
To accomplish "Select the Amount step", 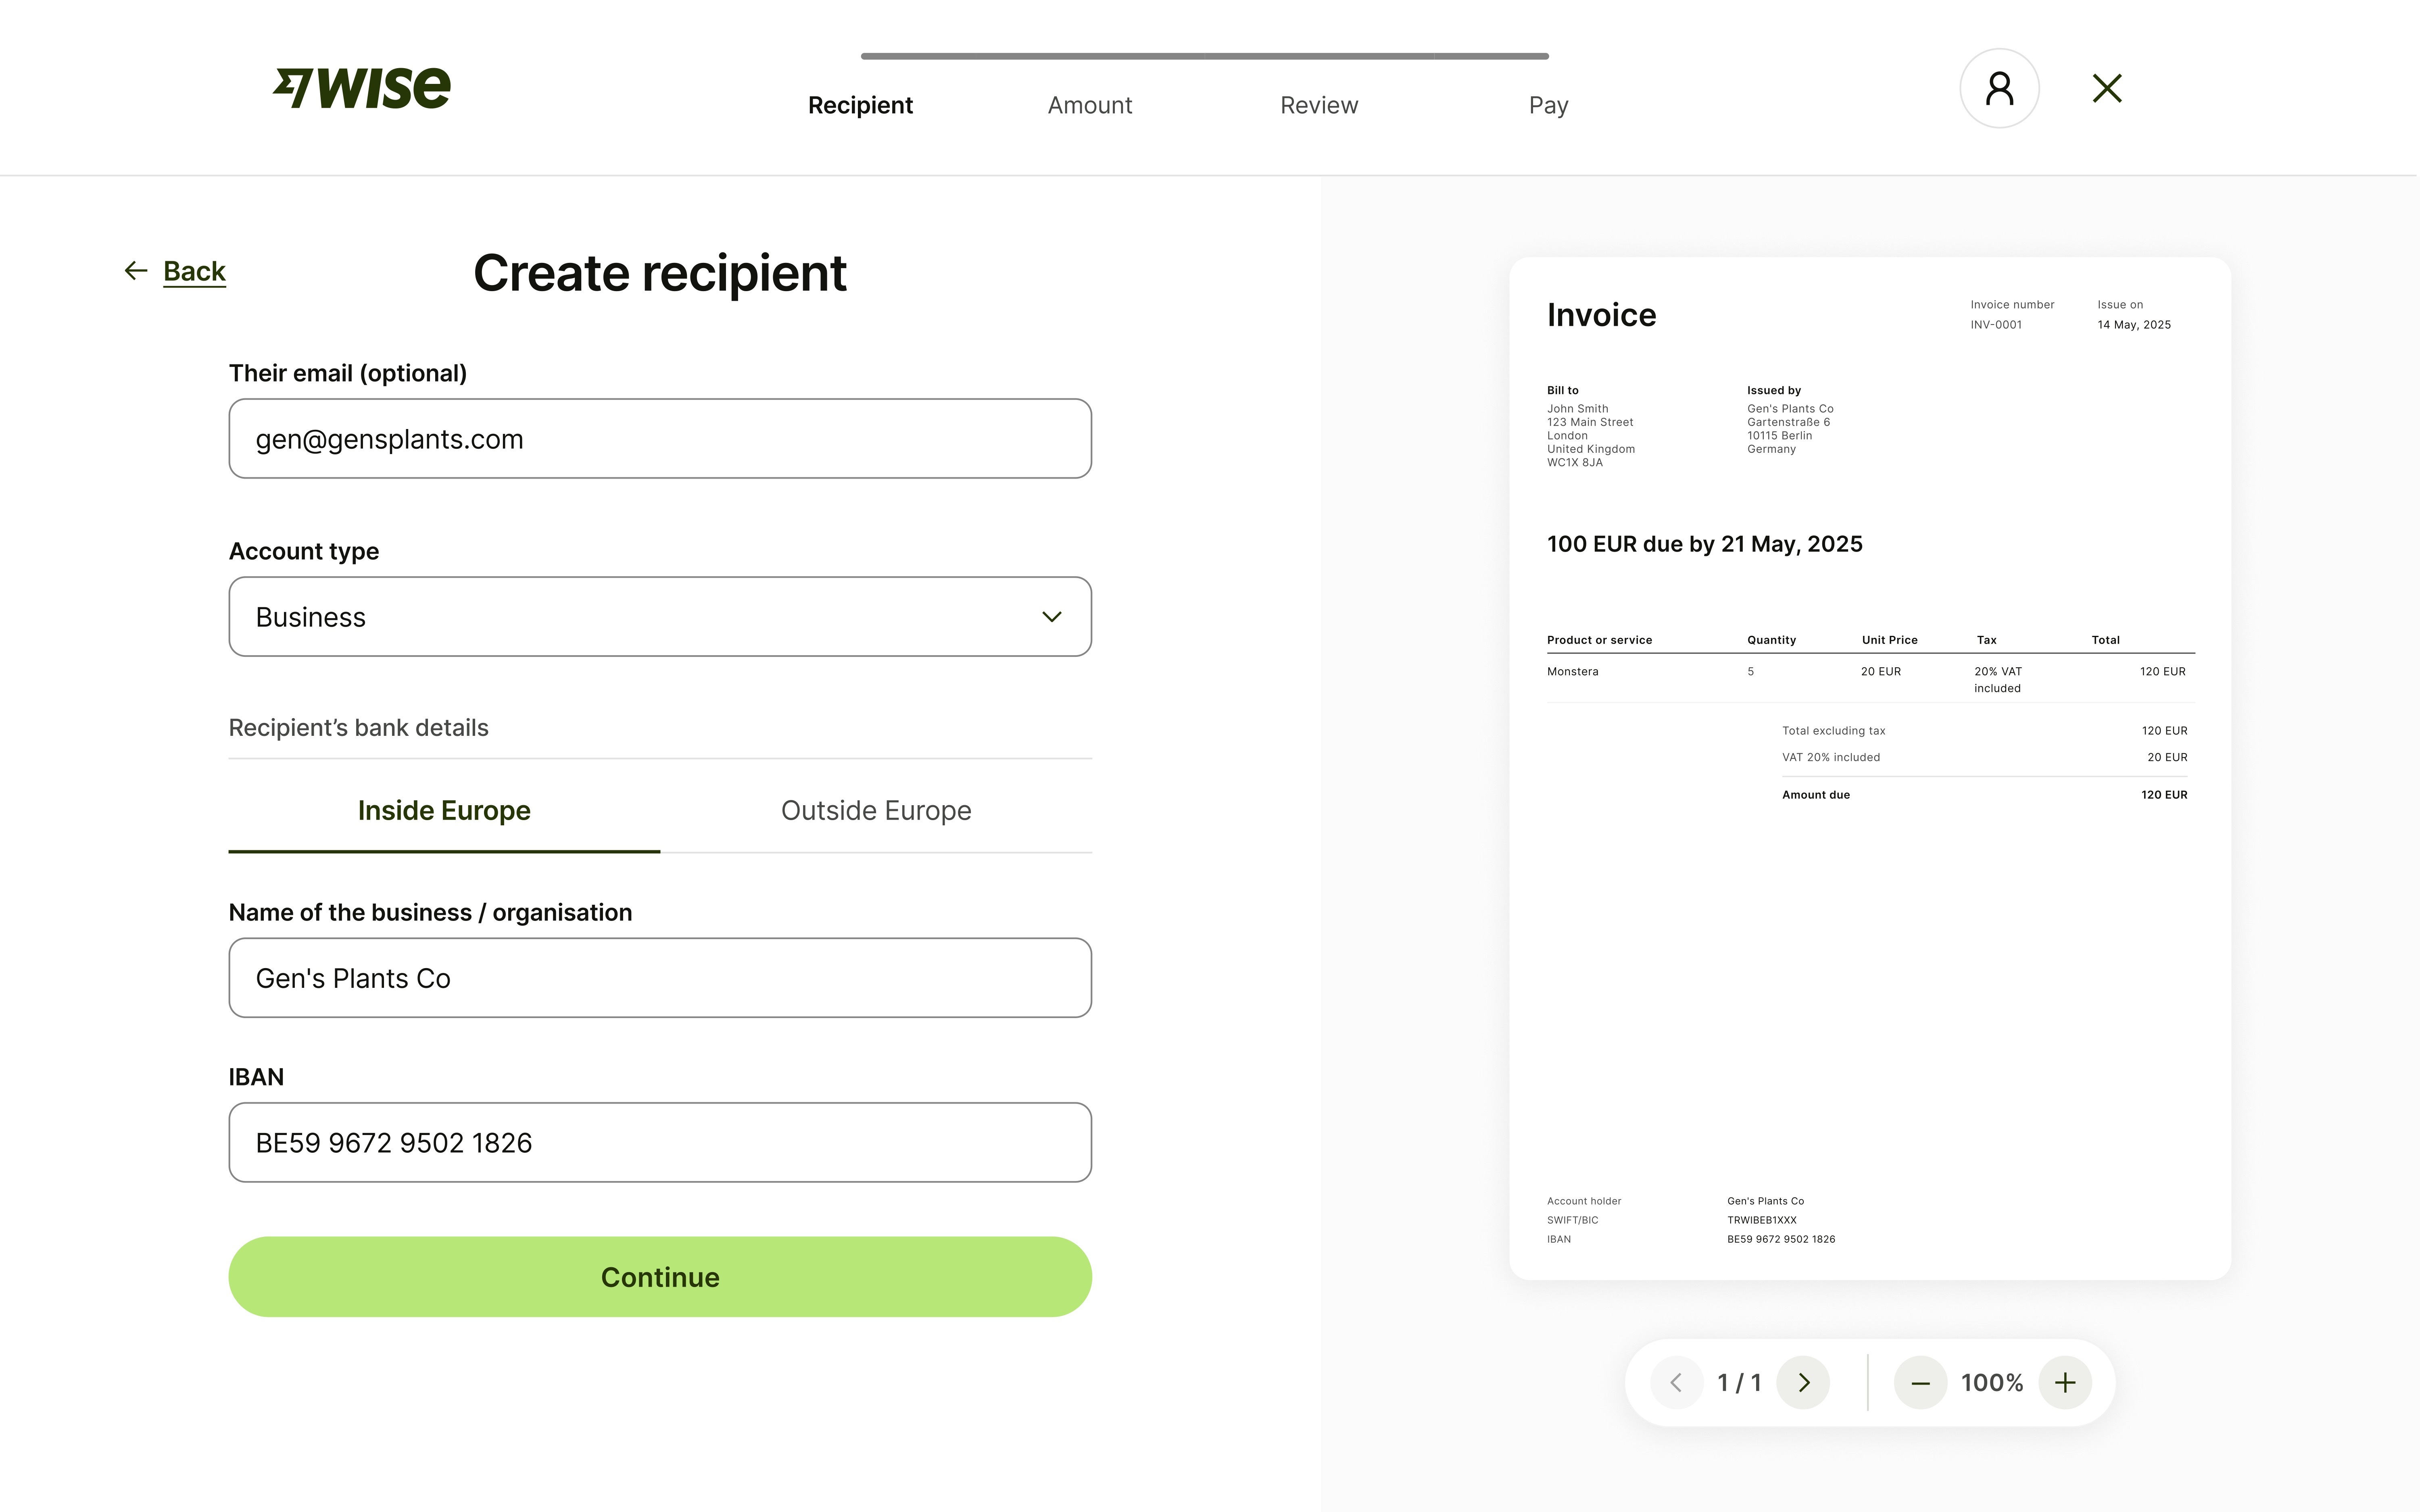I will (x=1090, y=105).
